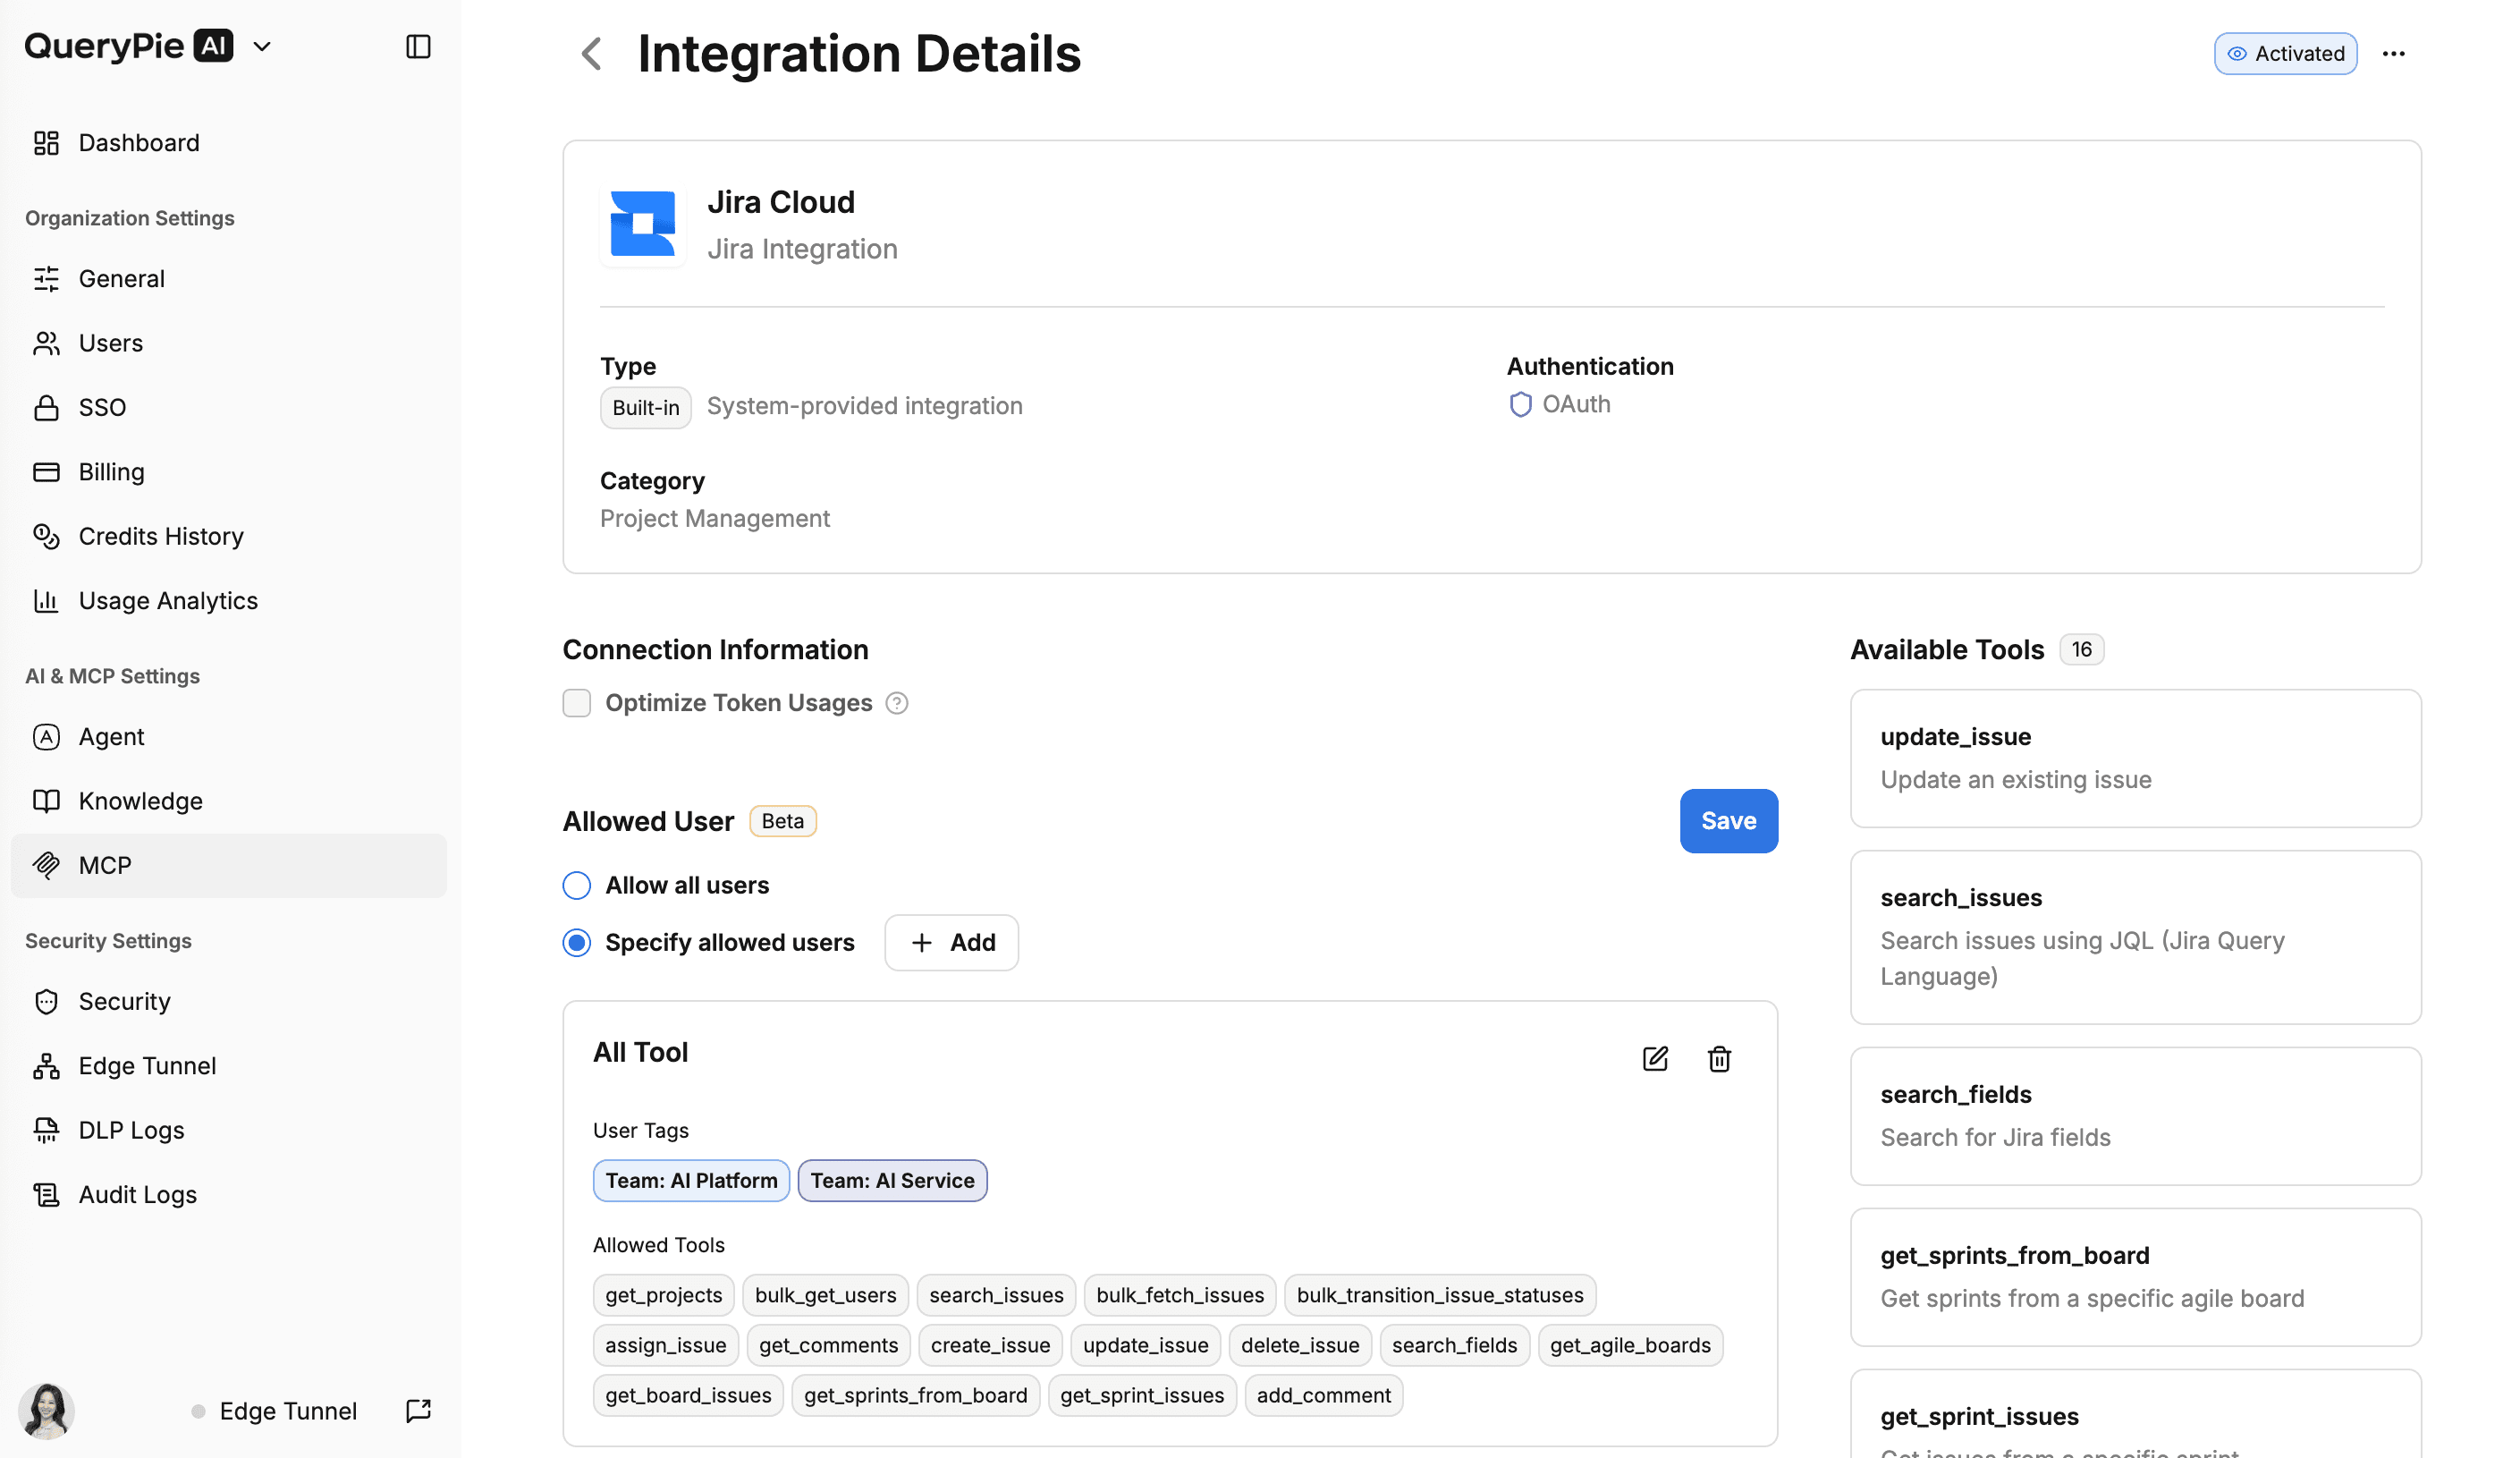Click the Save button

(1728, 821)
